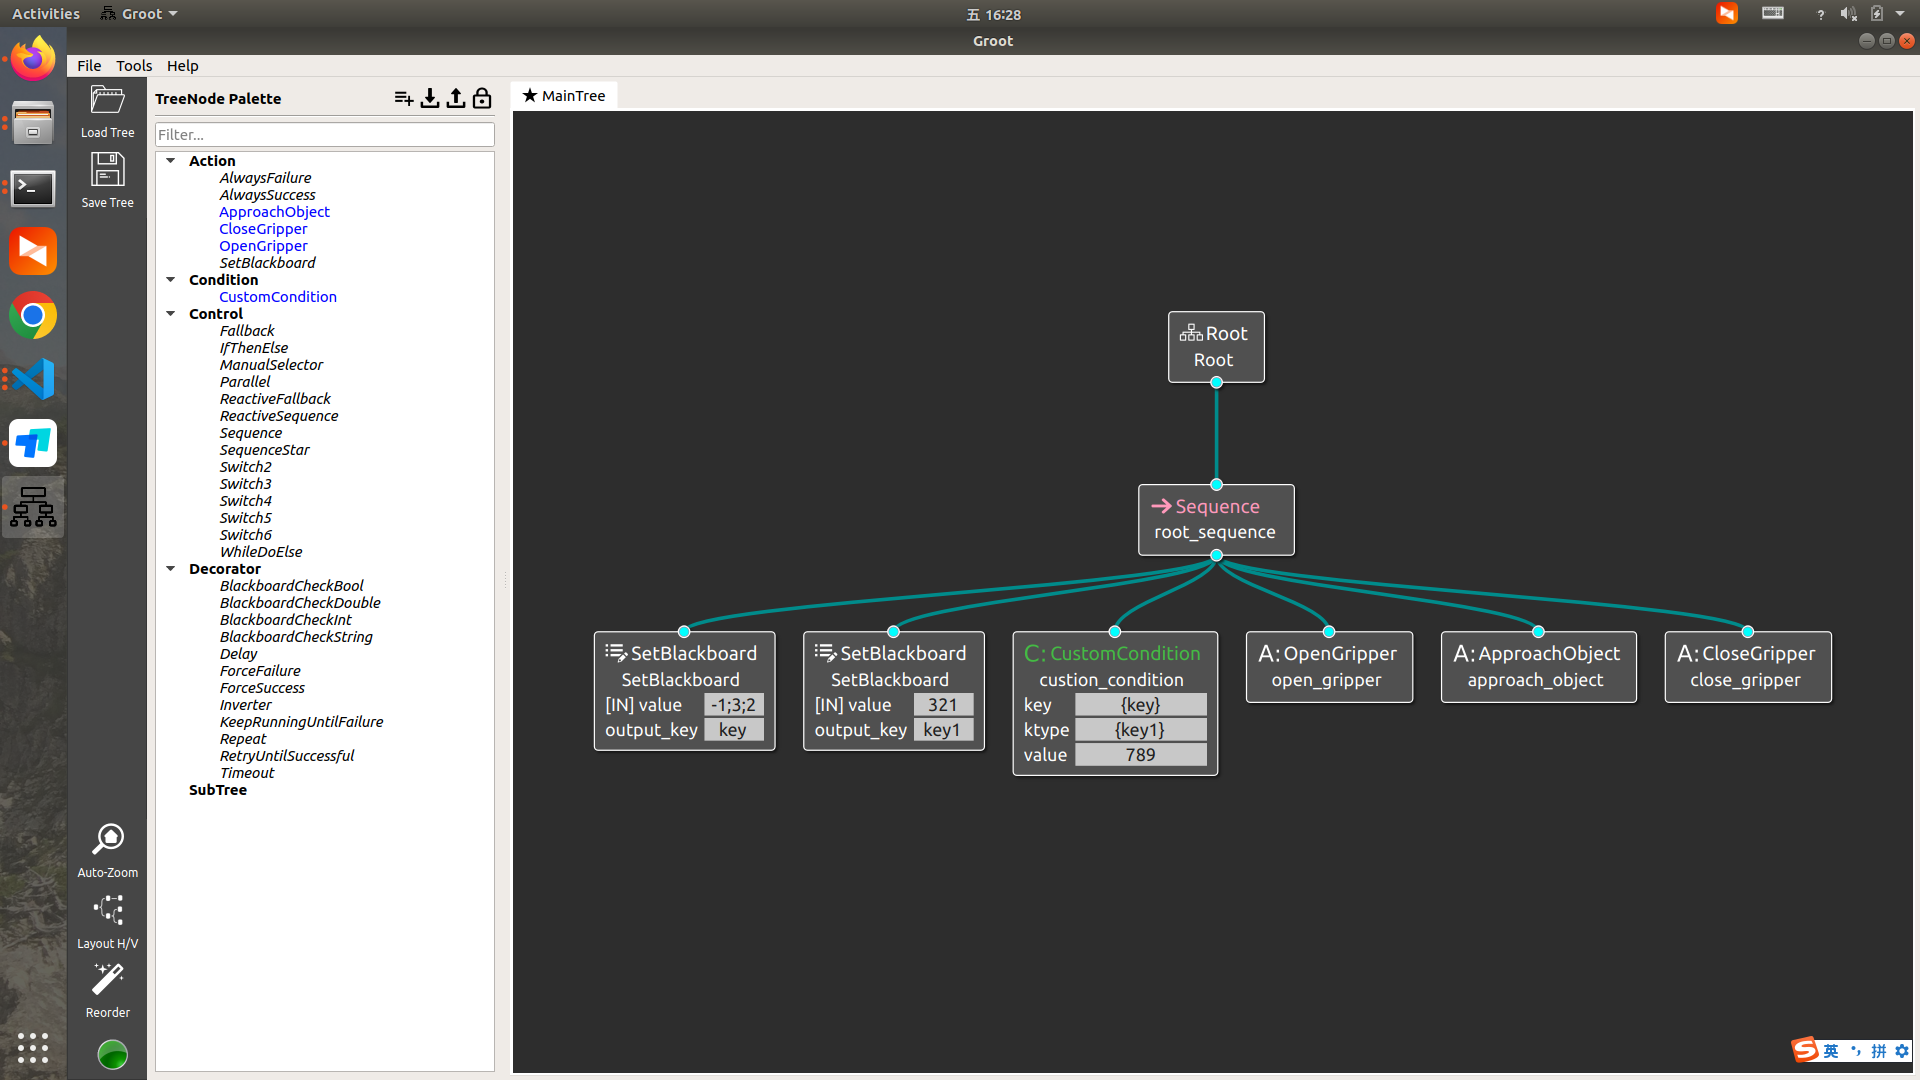Switch to the MainTree tab
1920x1080 pixels.
click(x=564, y=96)
